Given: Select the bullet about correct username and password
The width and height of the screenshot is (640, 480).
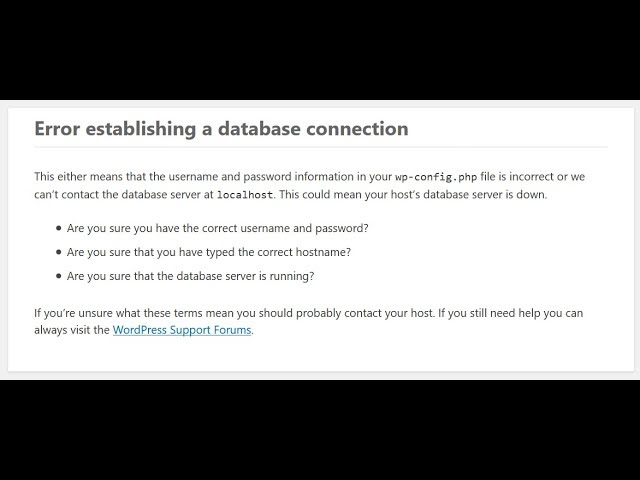Looking at the screenshot, I should (x=218, y=228).
